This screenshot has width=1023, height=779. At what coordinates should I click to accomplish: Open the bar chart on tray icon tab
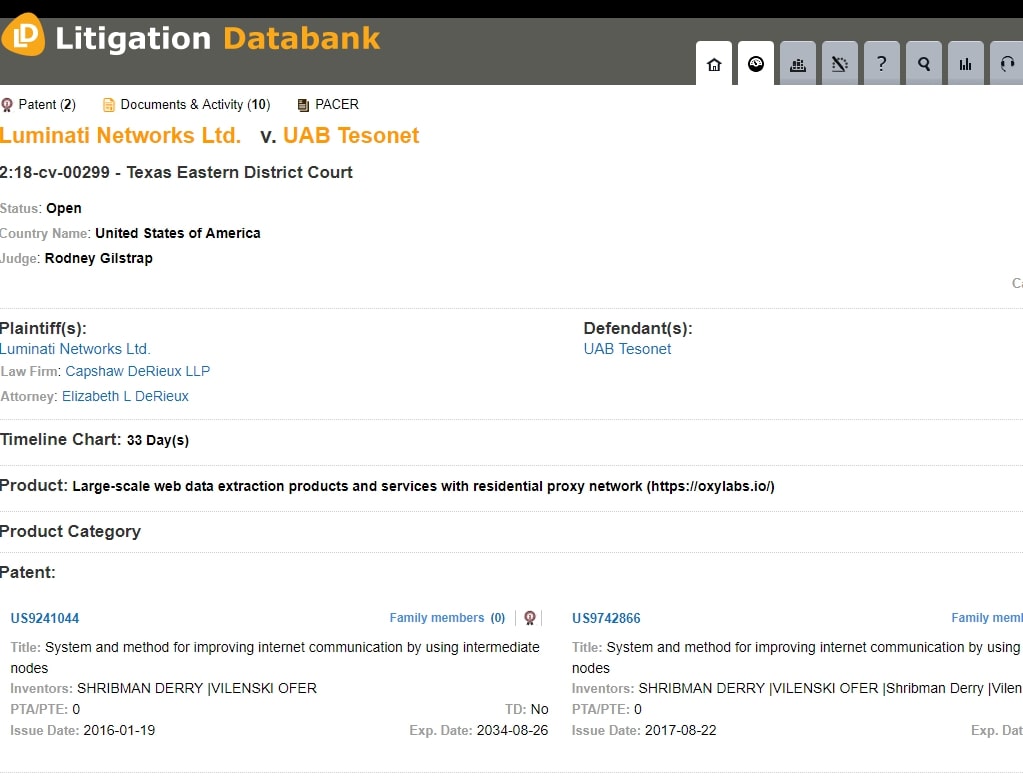[797, 64]
